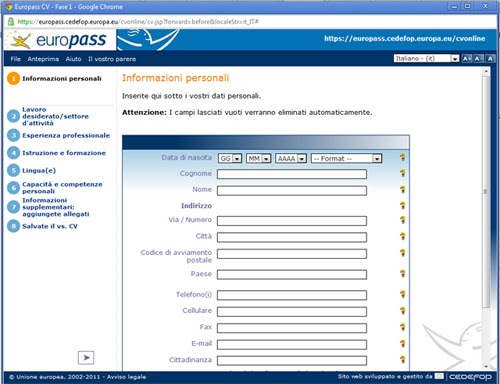Viewport: 500px width, 384px height.
Task: Click the Fax input field
Action: [292, 328]
